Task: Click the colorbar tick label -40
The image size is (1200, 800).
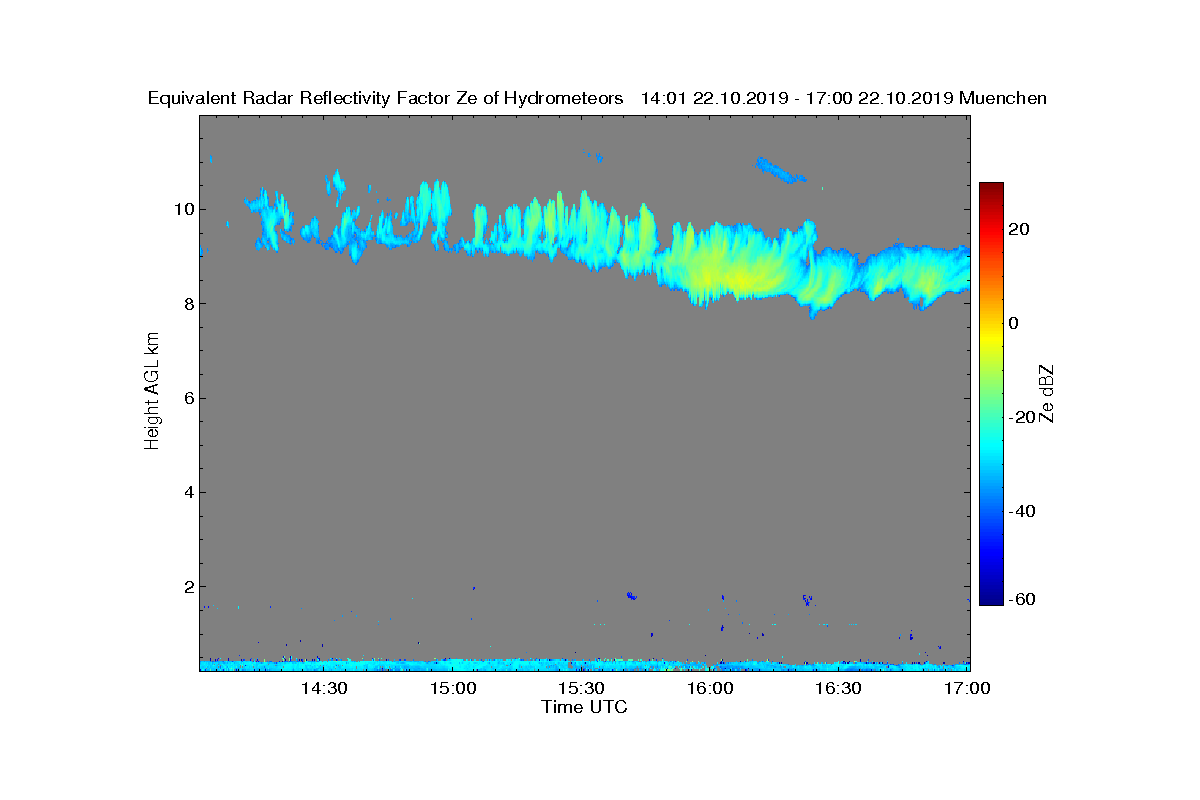Action: pos(1020,511)
